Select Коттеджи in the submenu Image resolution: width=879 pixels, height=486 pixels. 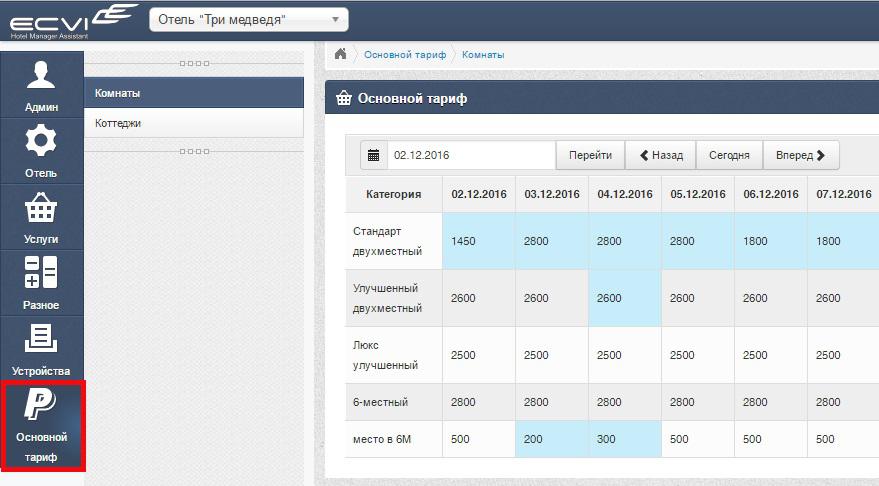tap(193, 123)
